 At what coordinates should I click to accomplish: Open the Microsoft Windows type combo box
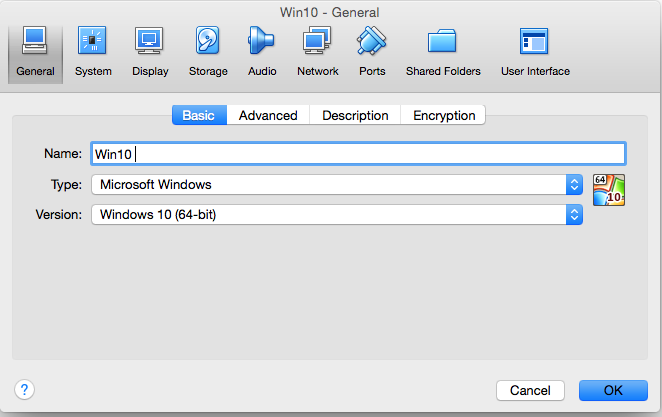pyautogui.click(x=337, y=184)
